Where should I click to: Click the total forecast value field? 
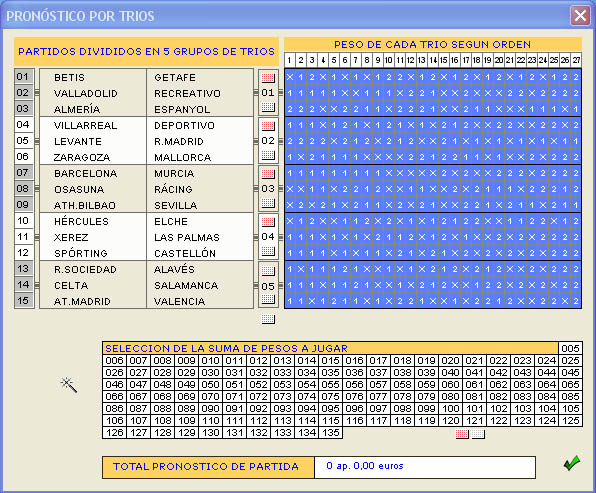[x=425, y=467]
